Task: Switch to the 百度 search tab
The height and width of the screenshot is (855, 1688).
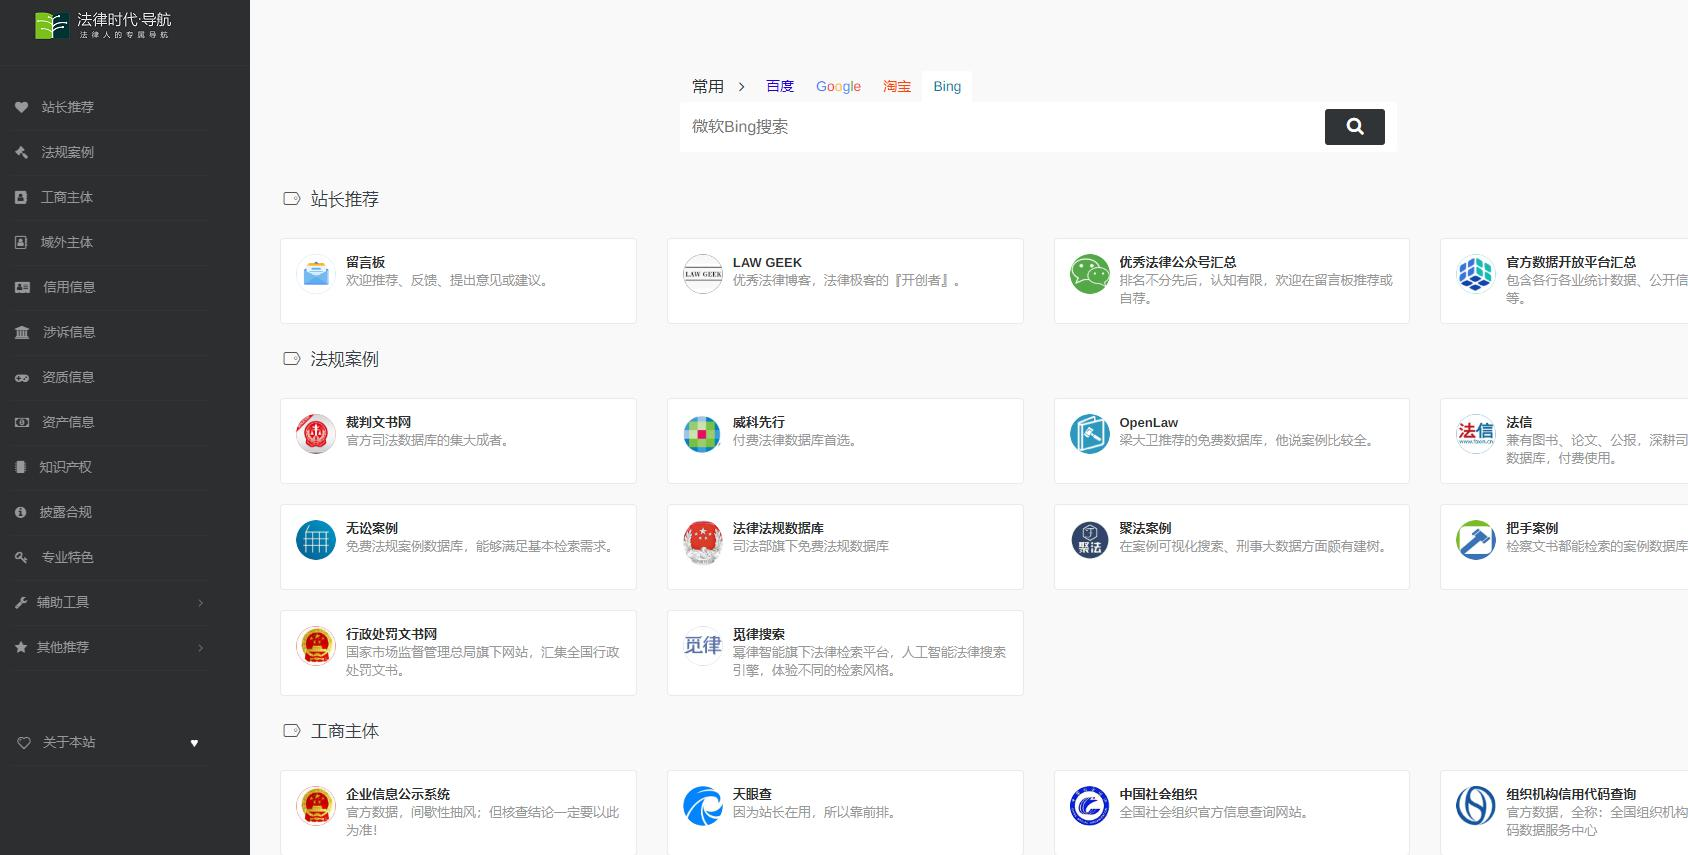Action: (x=780, y=86)
